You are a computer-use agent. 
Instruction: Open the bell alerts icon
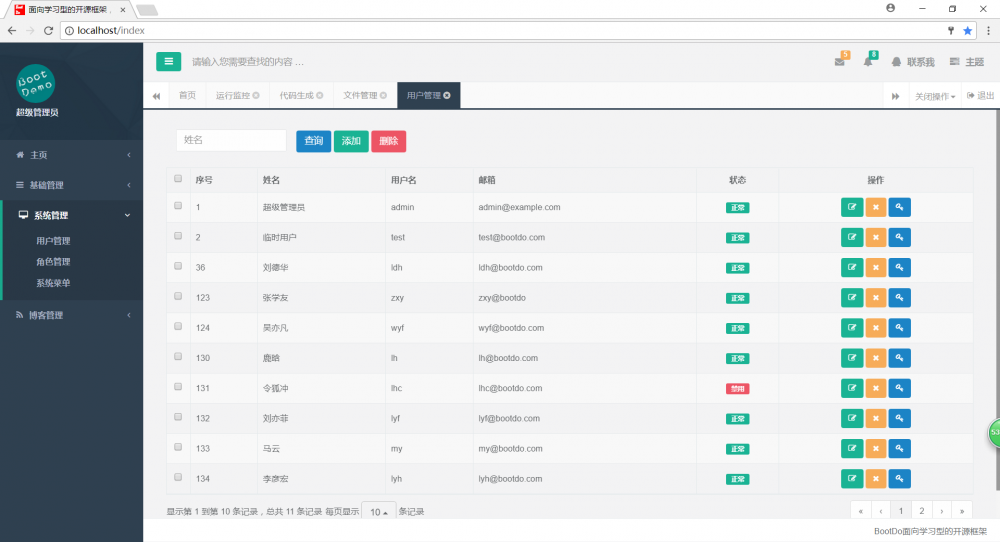click(x=868, y=61)
